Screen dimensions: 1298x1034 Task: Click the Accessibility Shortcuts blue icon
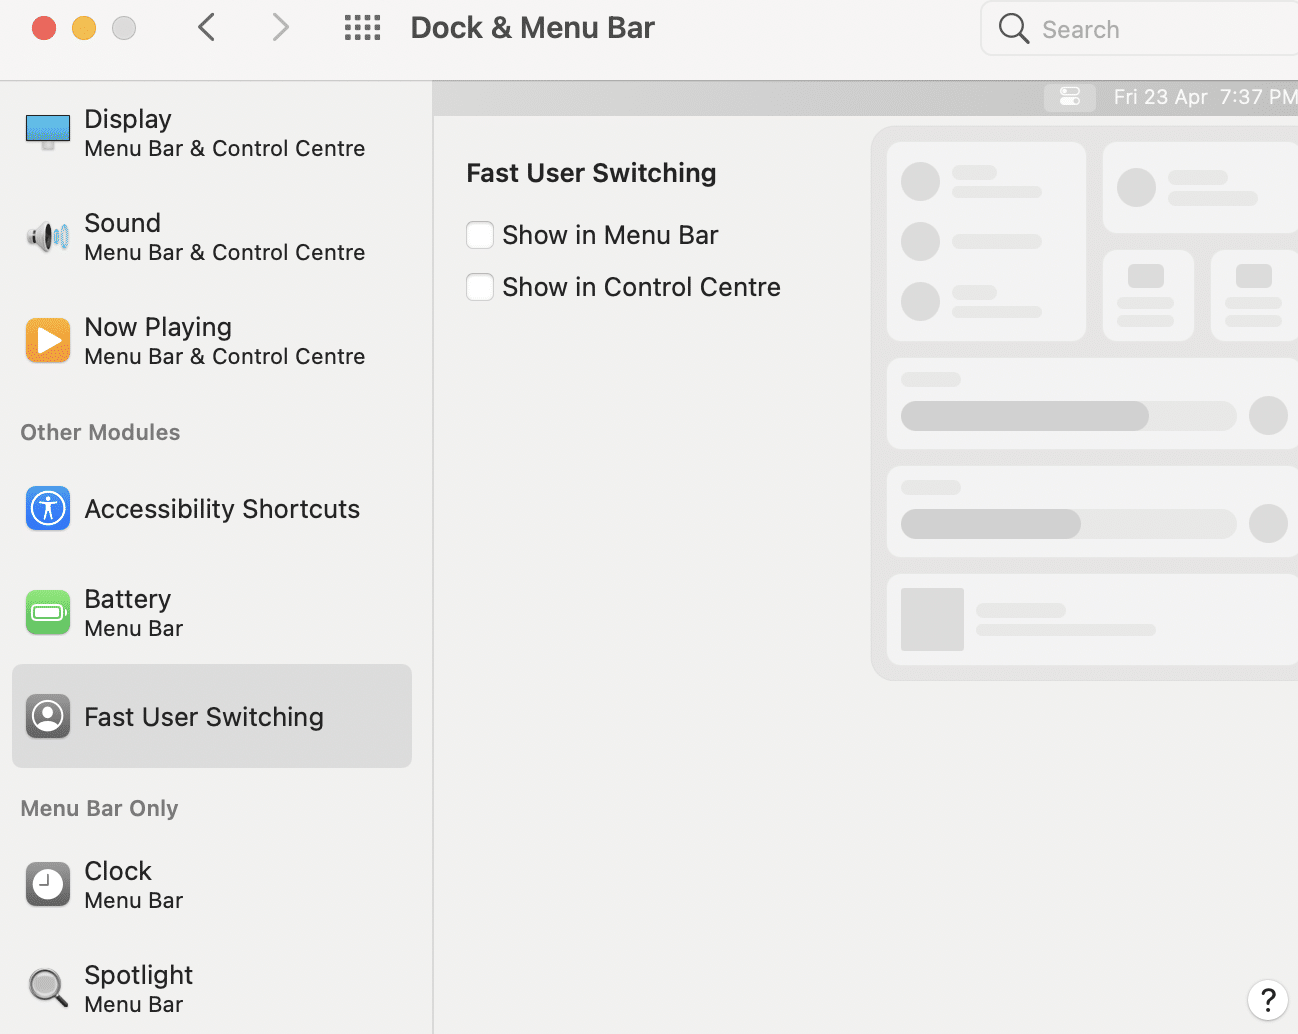[x=48, y=508]
